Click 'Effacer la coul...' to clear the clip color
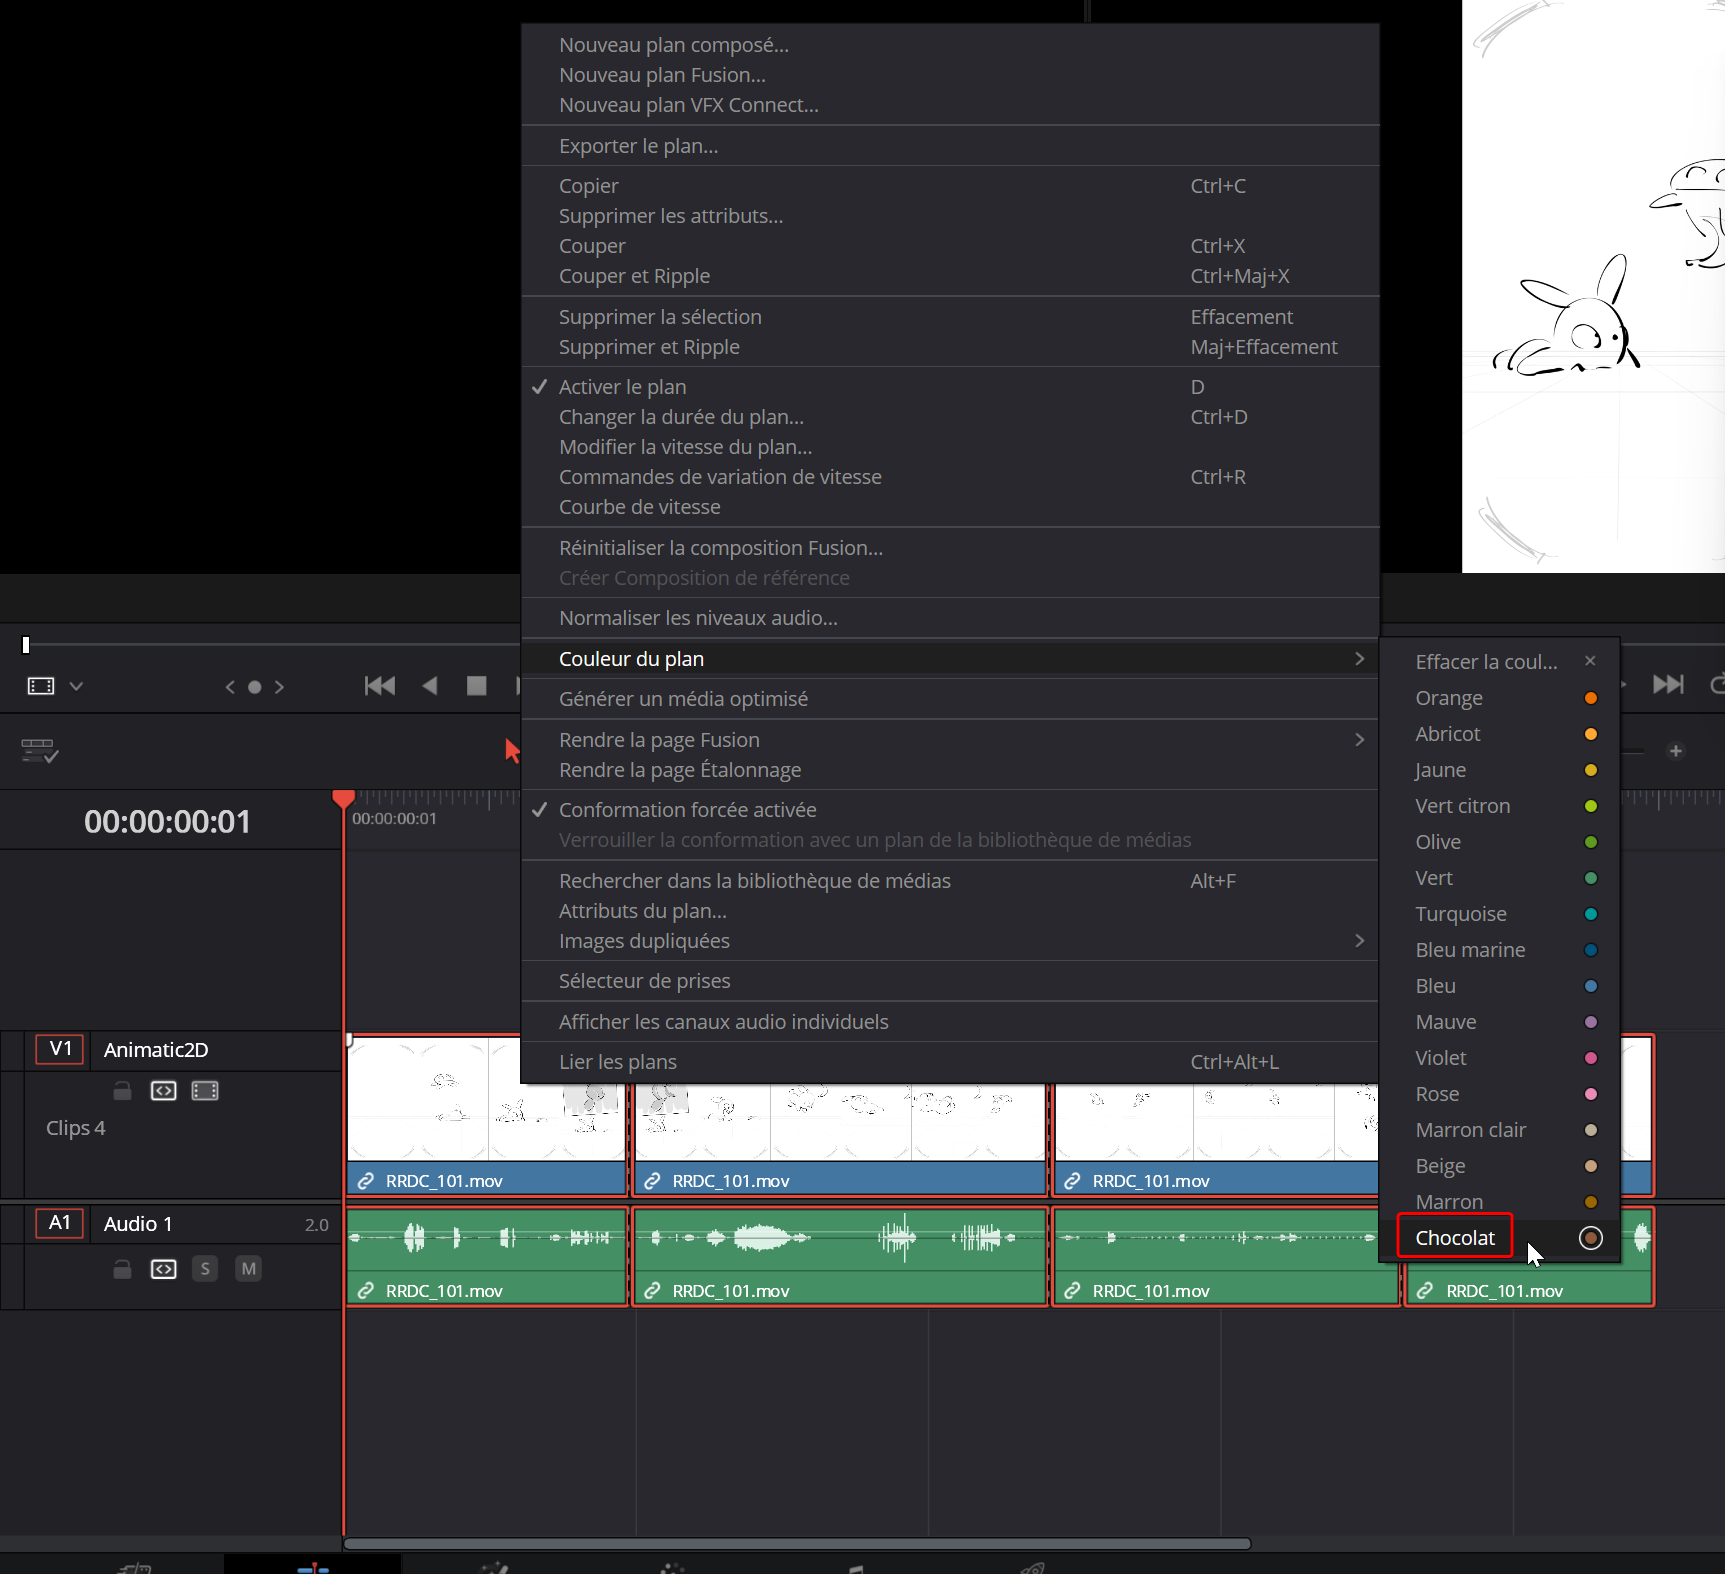 coord(1486,662)
